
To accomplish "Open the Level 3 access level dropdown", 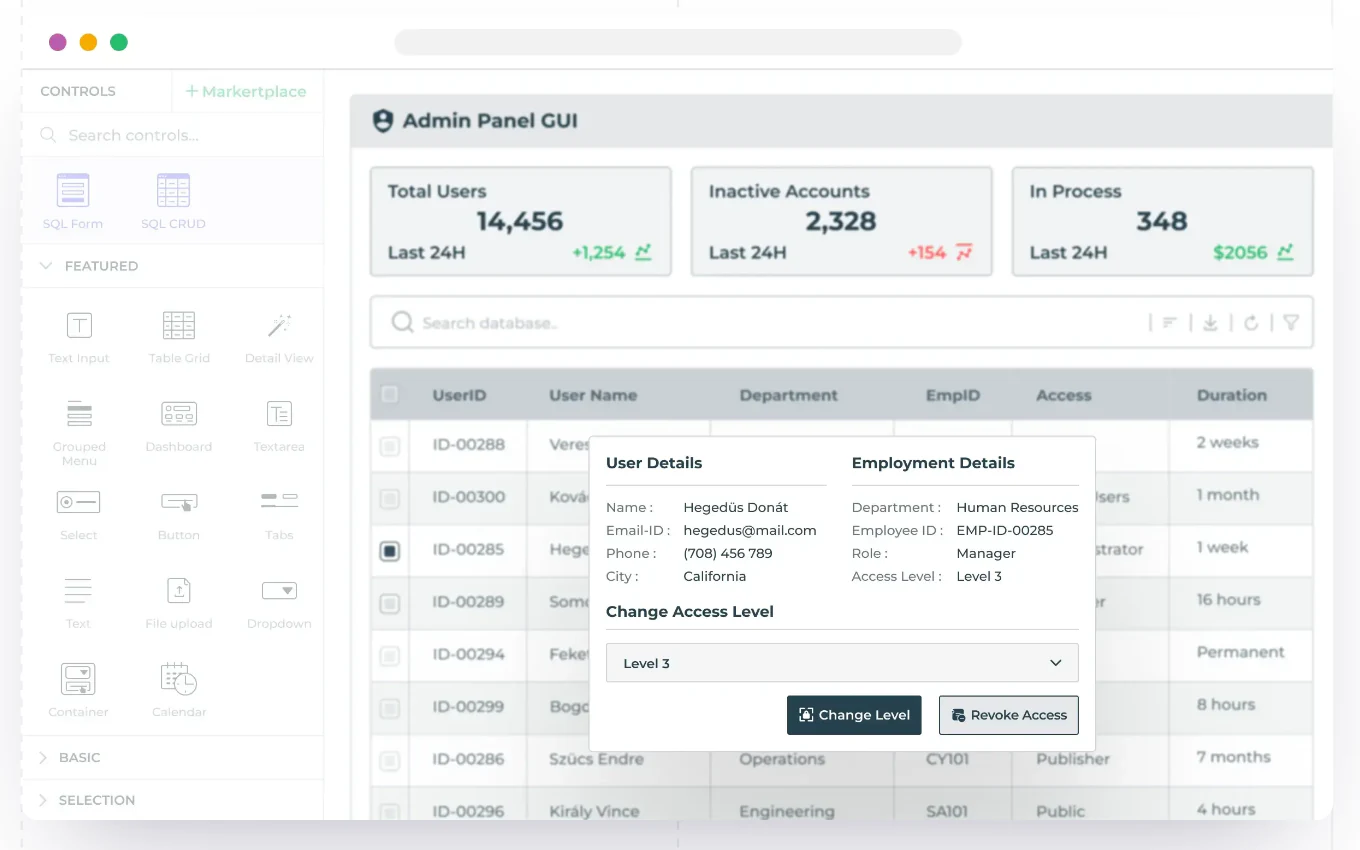I will tap(842, 663).
